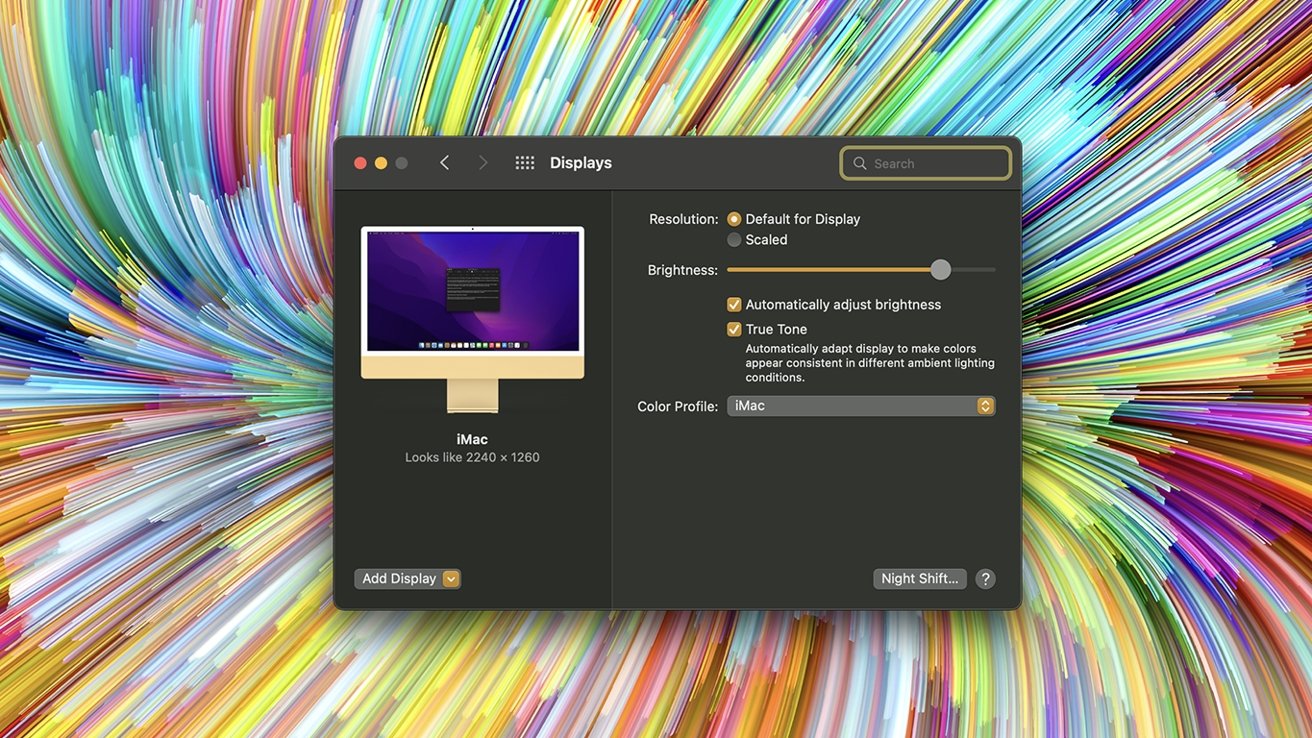The image size is (1312, 738).
Task: Minimize the Displays window
Action: point(381,163)
